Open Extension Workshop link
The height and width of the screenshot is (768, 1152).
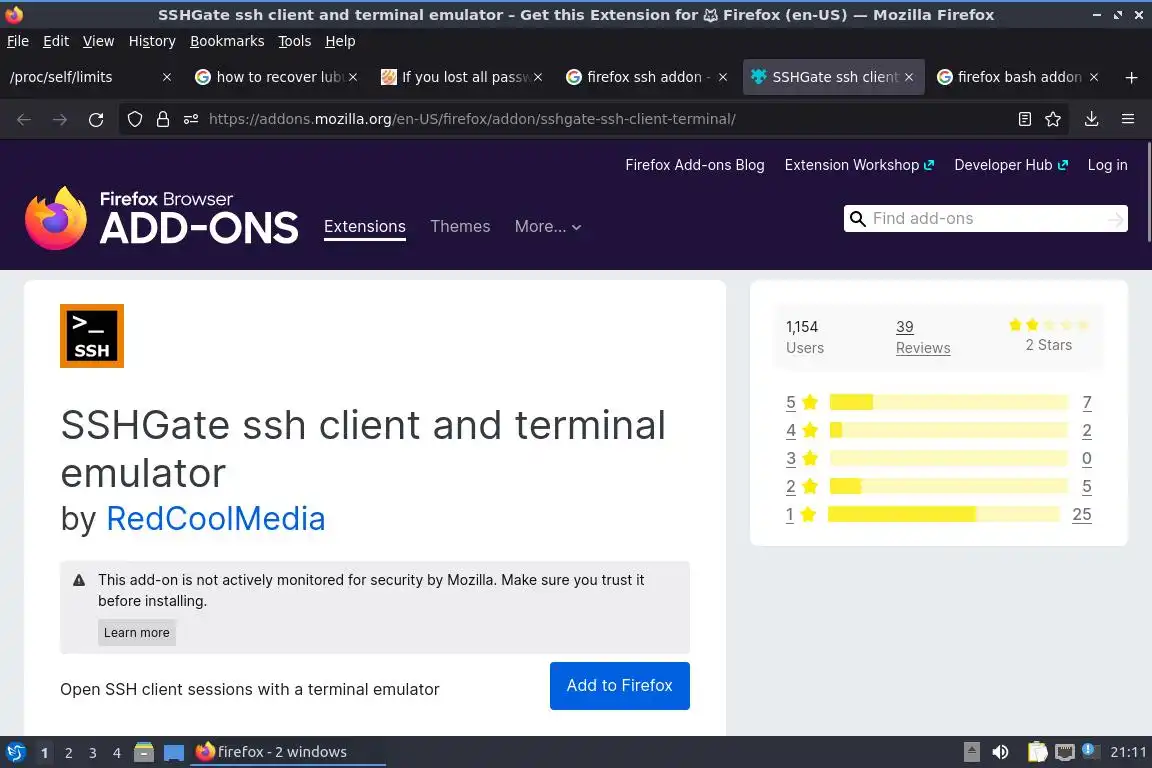click(859, 165)
